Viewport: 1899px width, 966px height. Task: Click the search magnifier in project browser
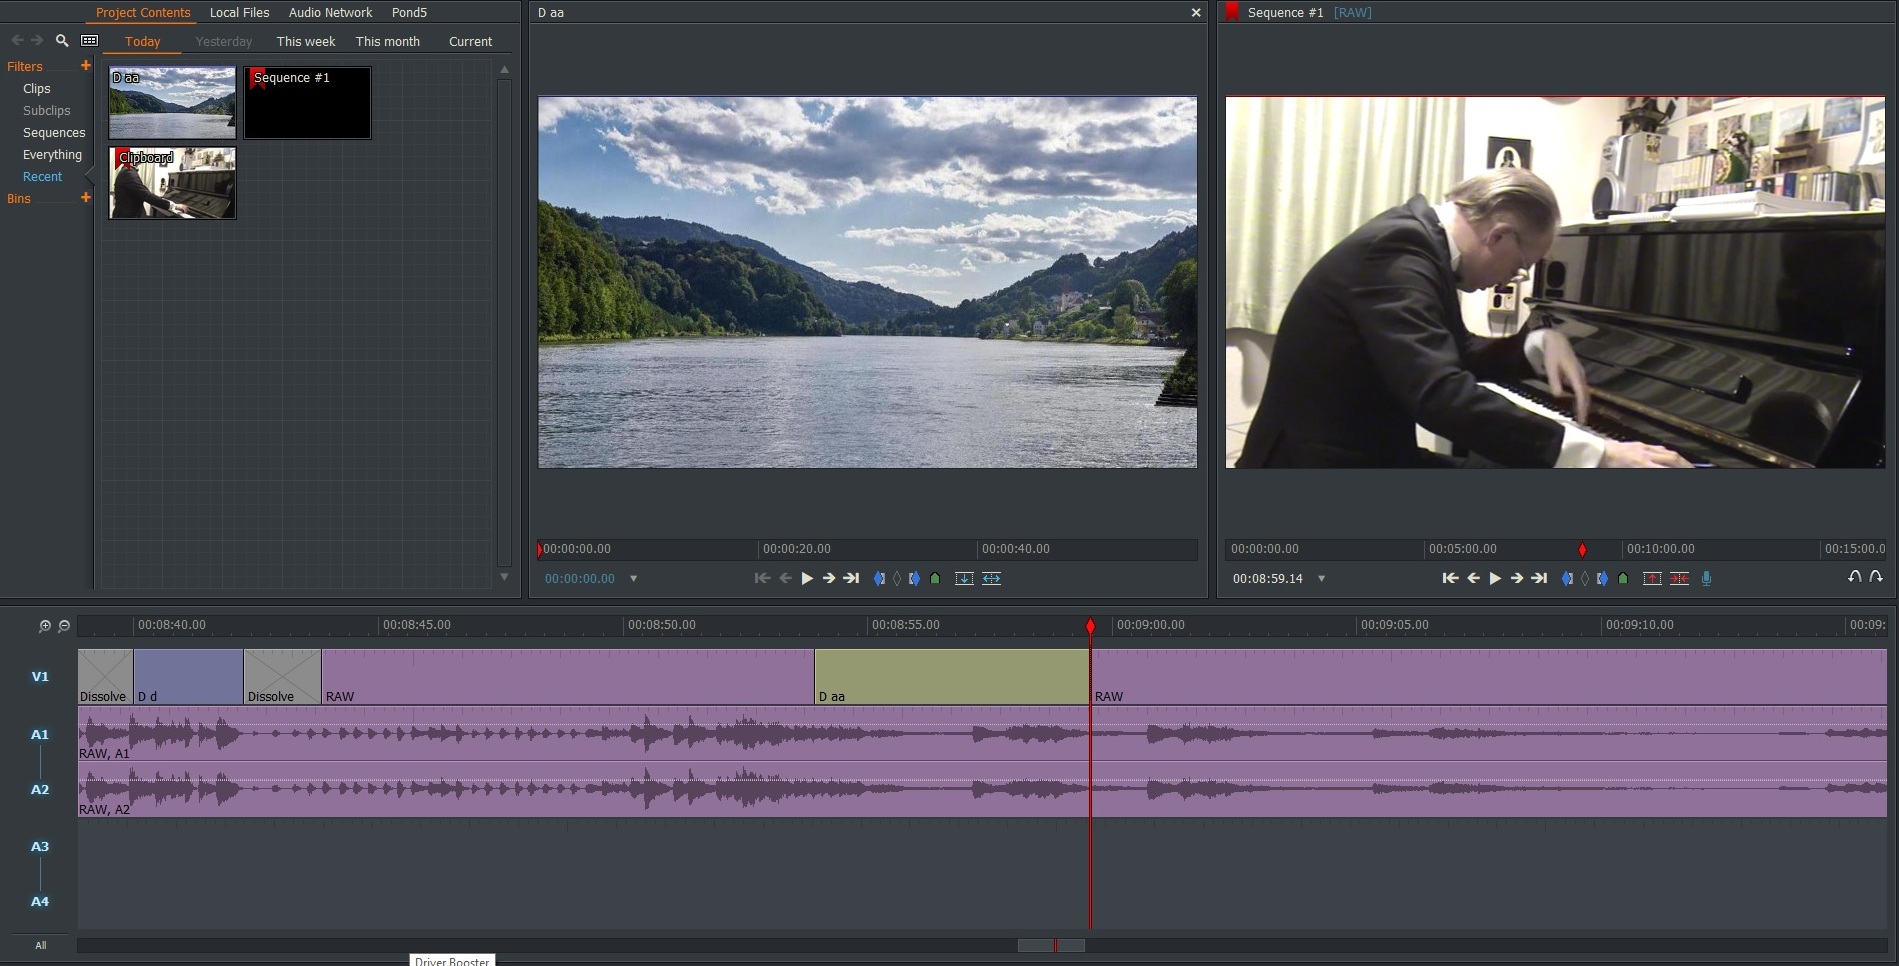coord(62,41)
